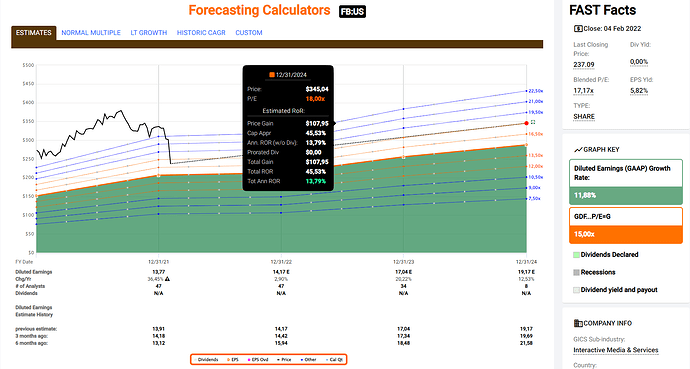Click the Div Yld value 0,00%

pyautogui.click(x=639, y=62)
